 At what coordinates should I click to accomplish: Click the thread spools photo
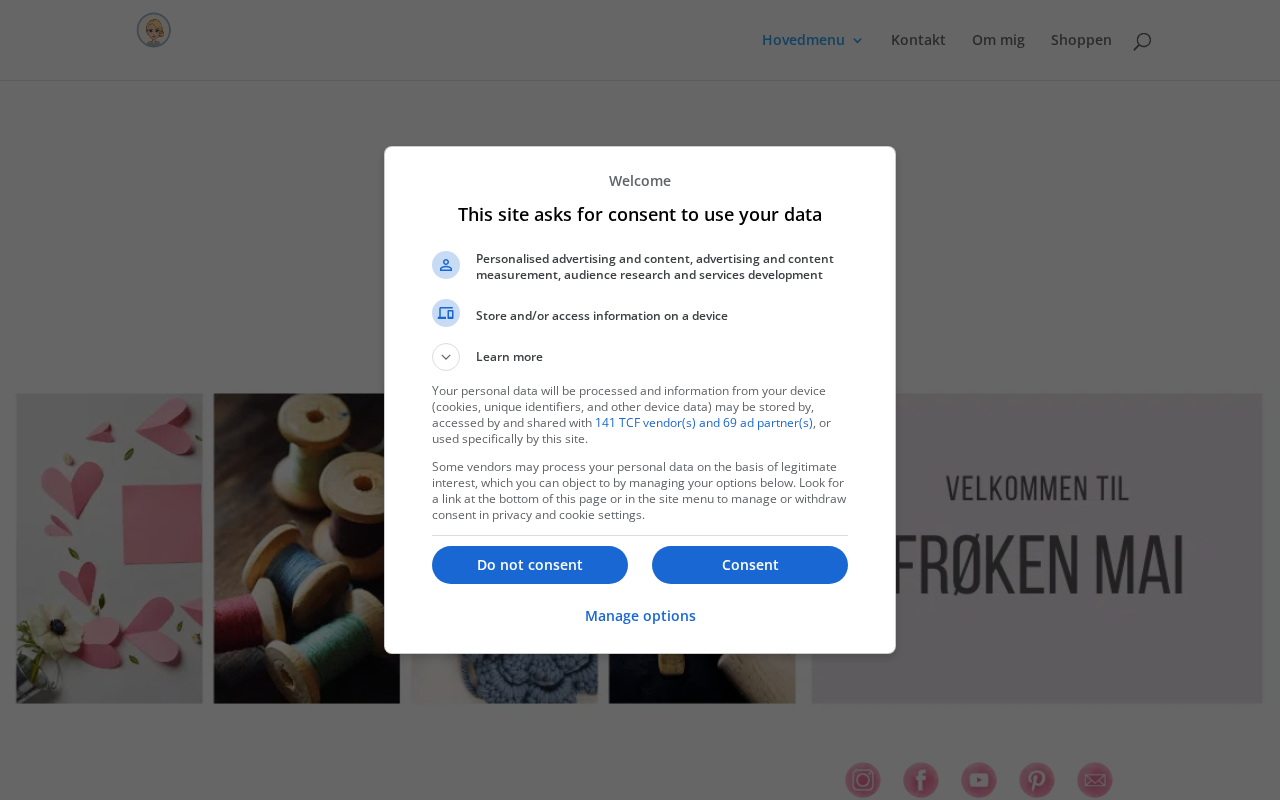point(306,548)
